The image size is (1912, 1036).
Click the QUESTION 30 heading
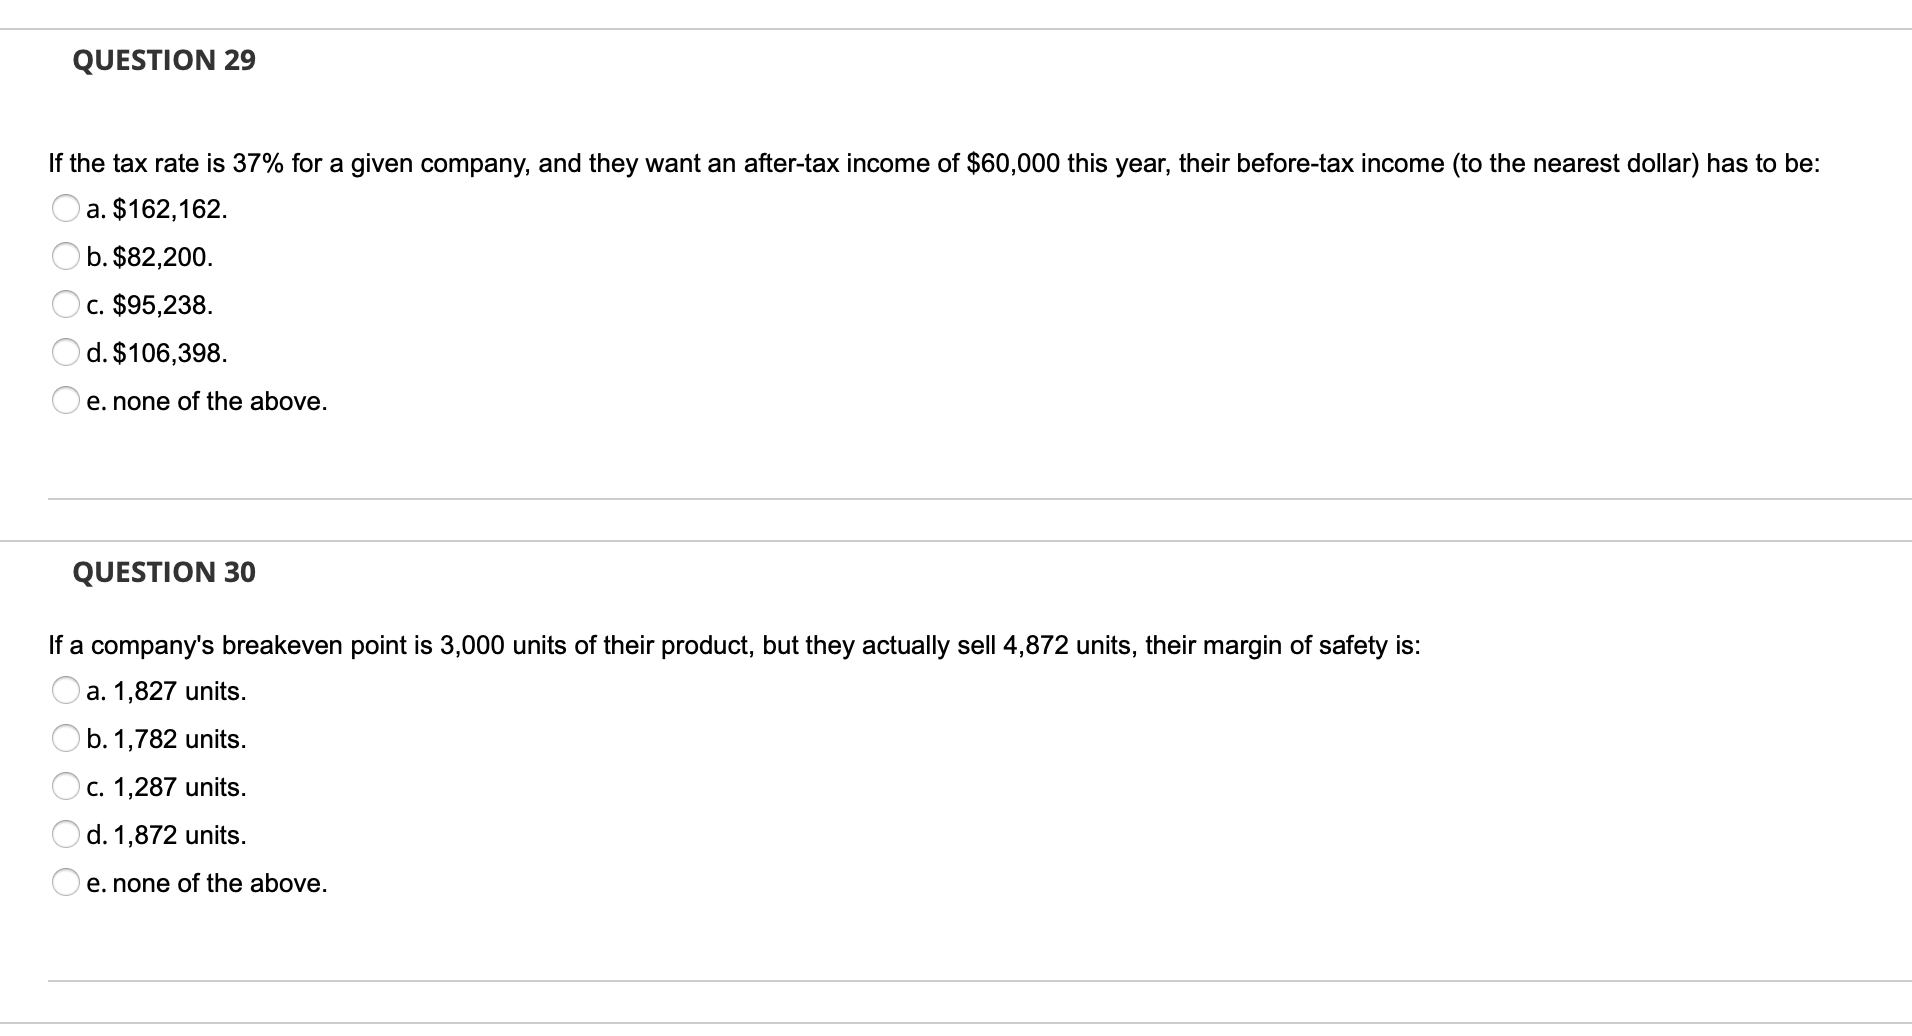[164, 572]
